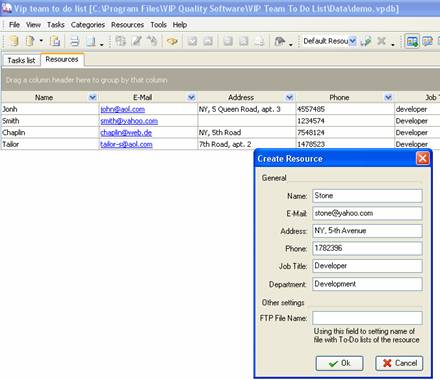Confirm with the Ok button
The width and height of the screenshot is (440, 380).
pos(339,363)
